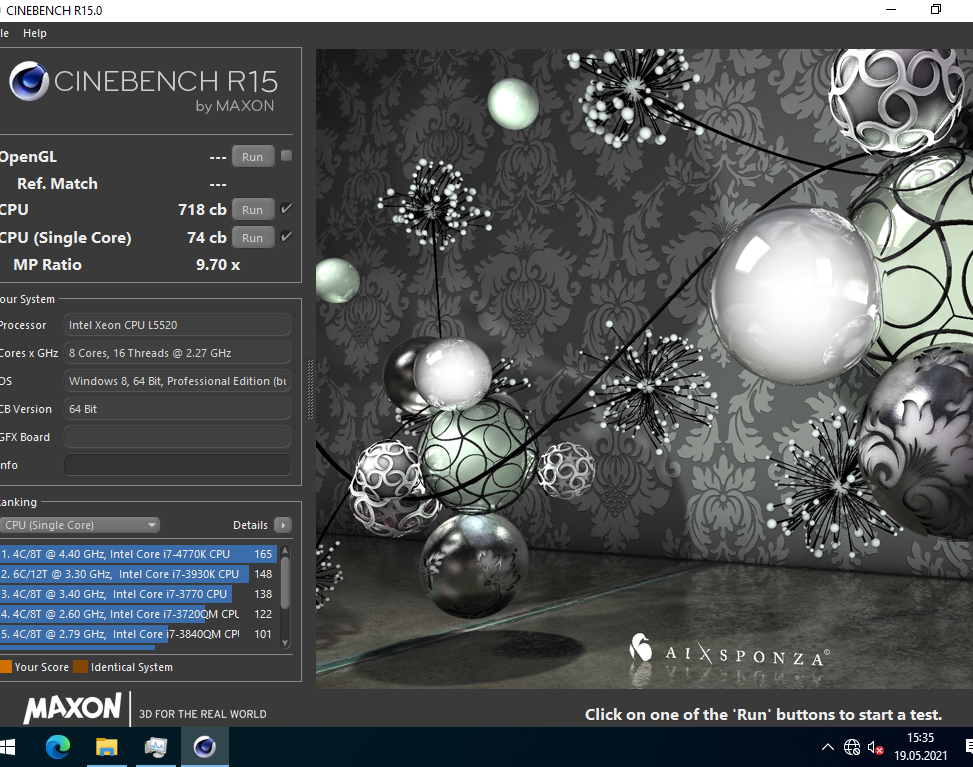Toggle the CPU test checkbox
Viewport: 973px width, 767px height.
click(x=286, y=209)
